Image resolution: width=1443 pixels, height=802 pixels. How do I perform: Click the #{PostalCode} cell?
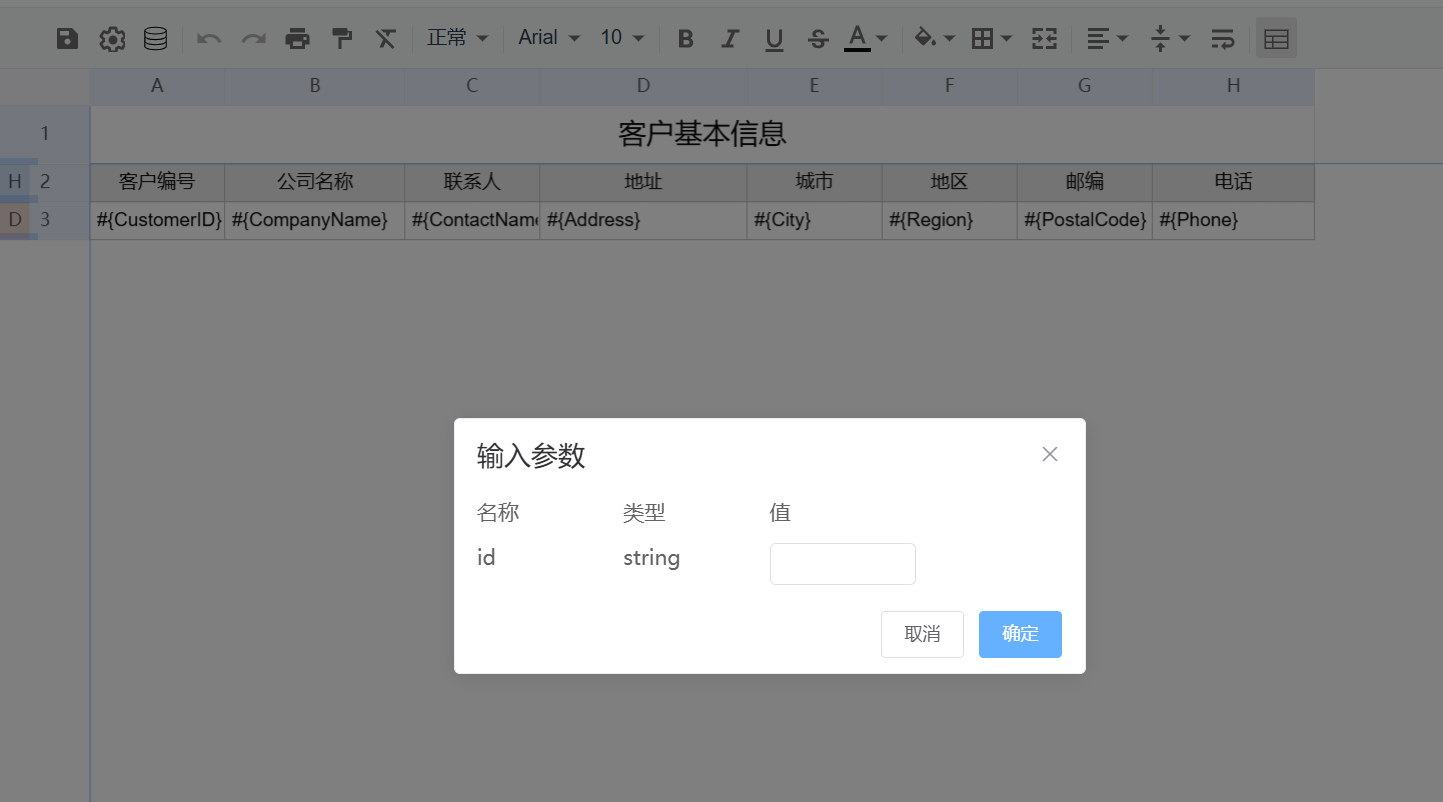[x=1084, y=220]
